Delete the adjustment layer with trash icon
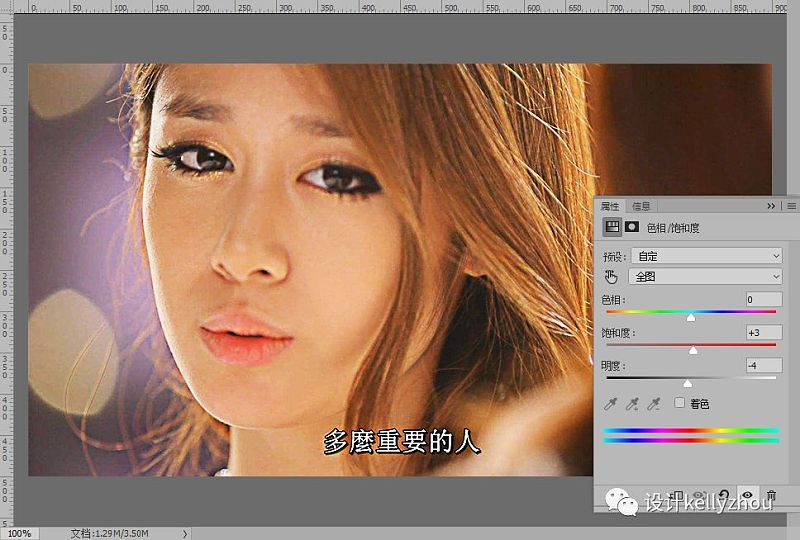Viewport: 800px width, 540px height. point(771,495)
